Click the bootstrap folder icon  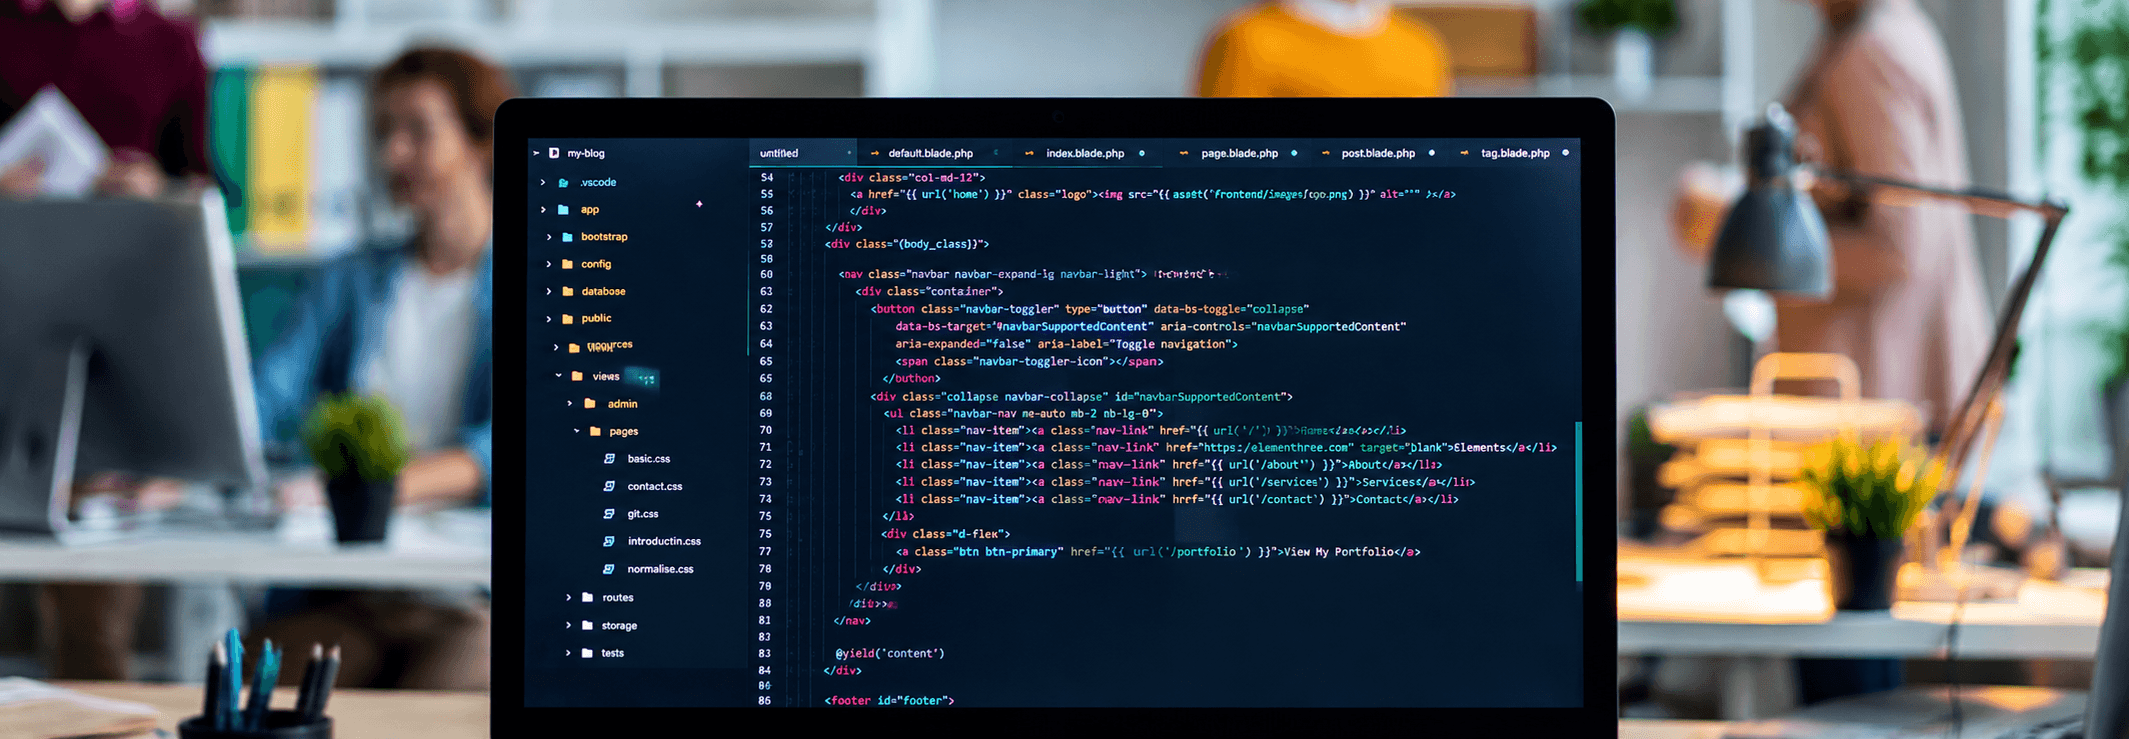(x=568, y=237)
